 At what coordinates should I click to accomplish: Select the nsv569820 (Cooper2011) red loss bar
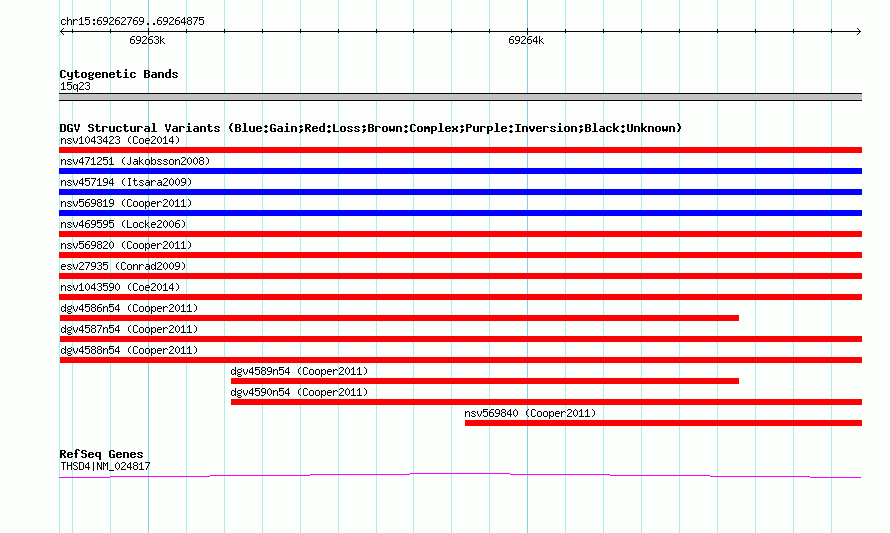(460, 255)
